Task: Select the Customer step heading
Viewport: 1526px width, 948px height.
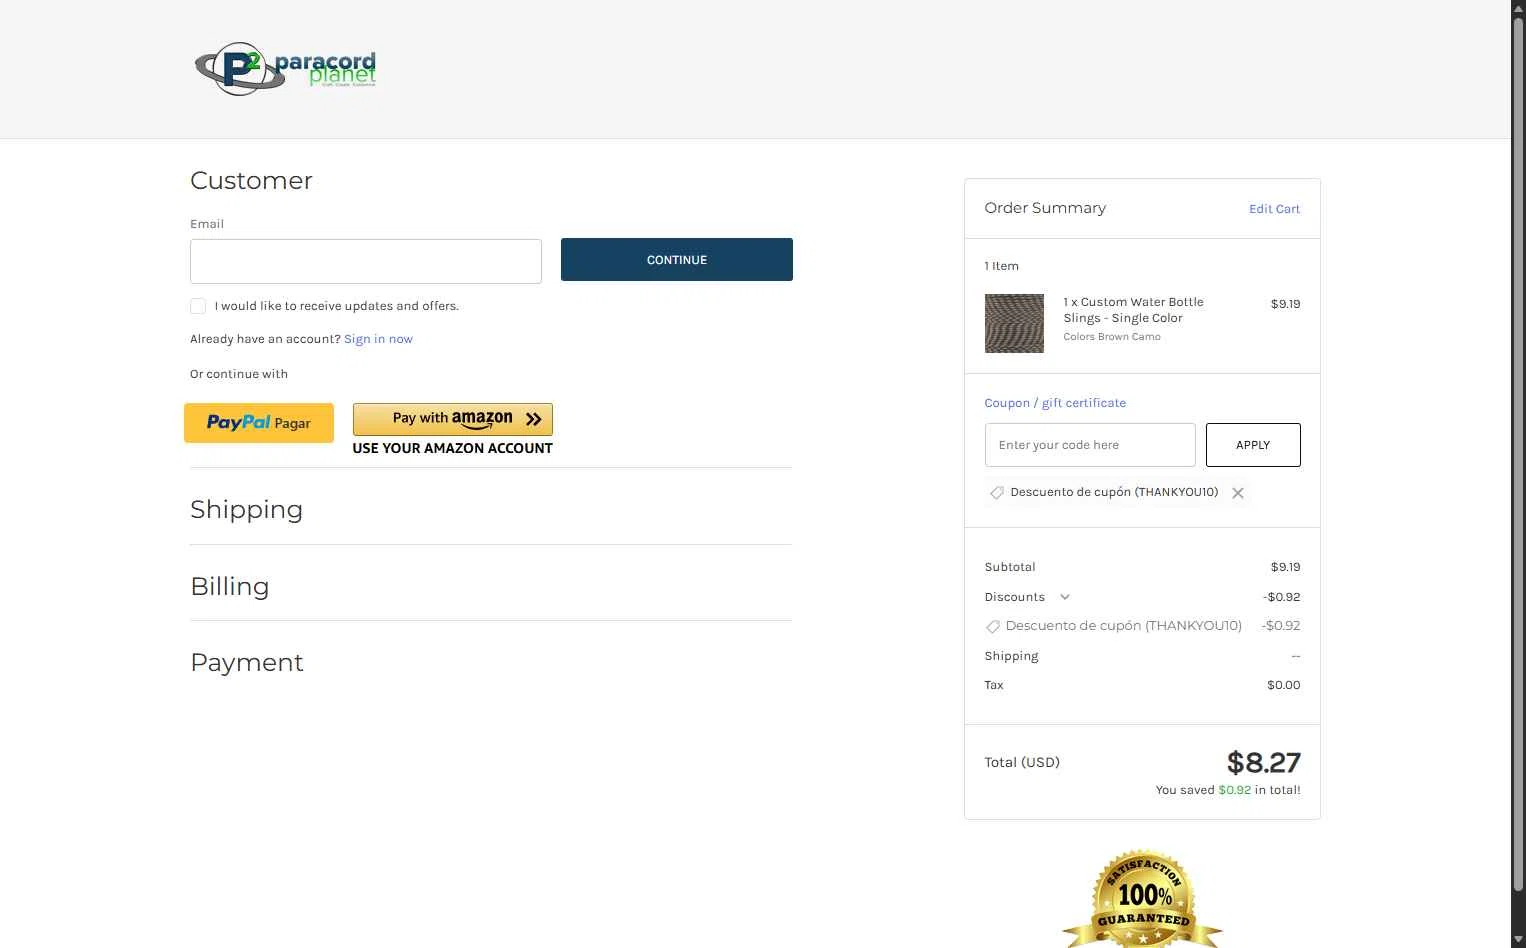Action: point(251,181)
